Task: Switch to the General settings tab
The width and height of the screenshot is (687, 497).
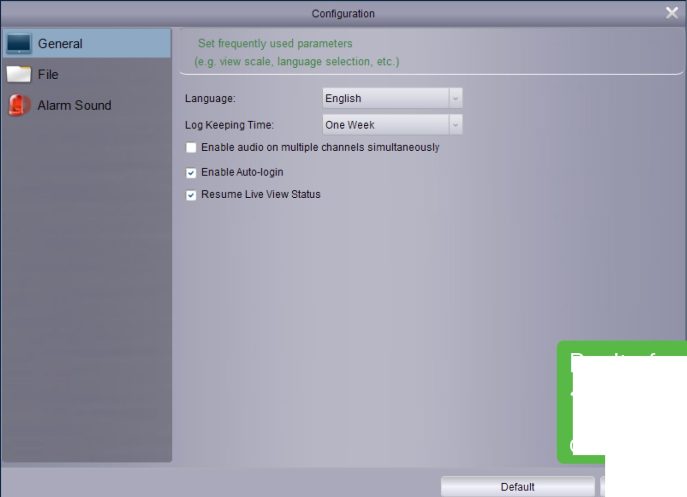Action: point(60,44)
